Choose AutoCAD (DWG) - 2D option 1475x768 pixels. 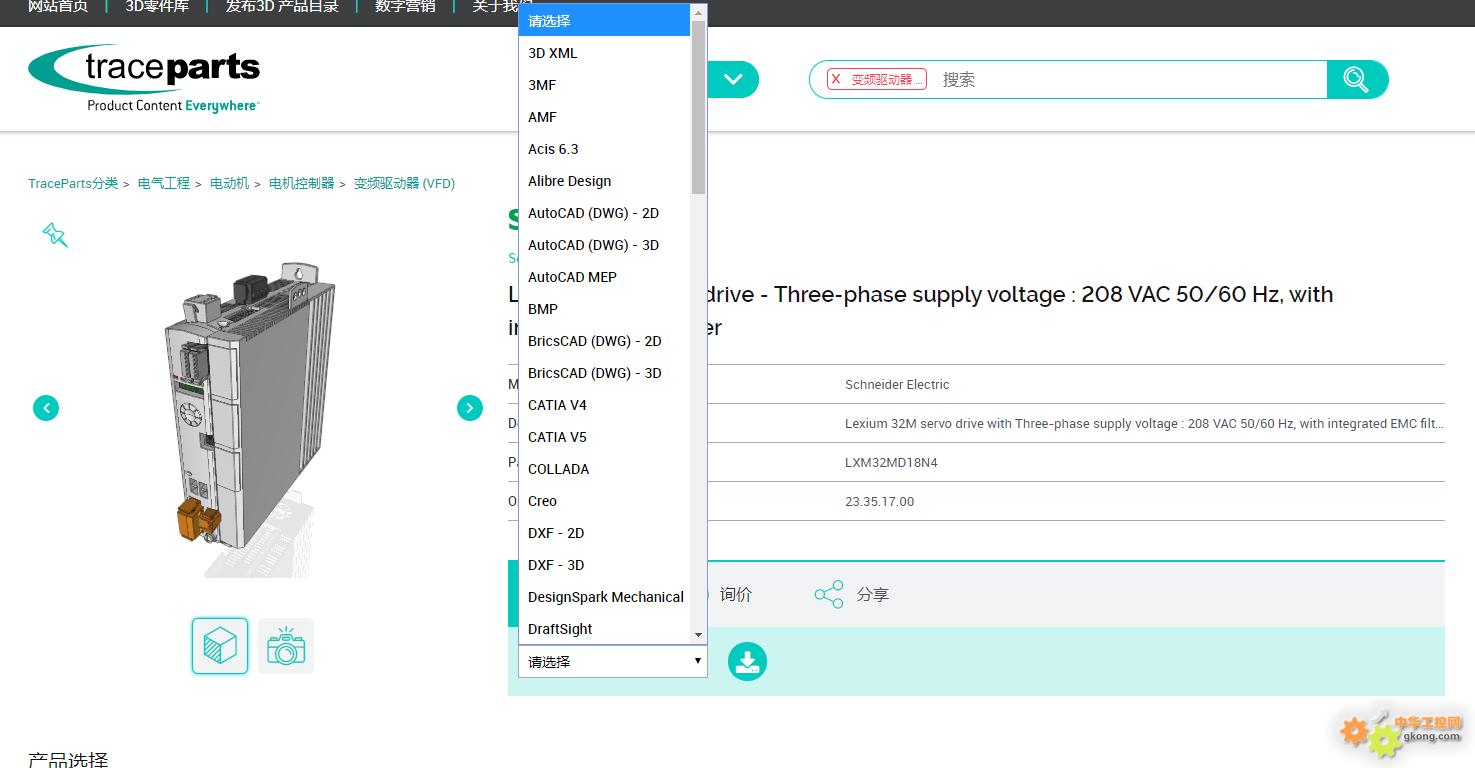(x=604, y=213)
